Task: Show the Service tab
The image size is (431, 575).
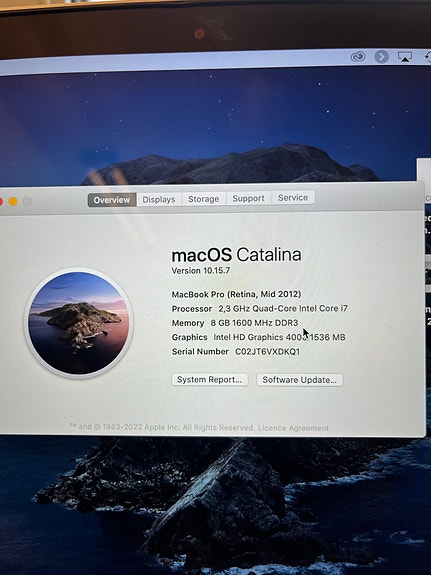Action: (x=293, y=198)
